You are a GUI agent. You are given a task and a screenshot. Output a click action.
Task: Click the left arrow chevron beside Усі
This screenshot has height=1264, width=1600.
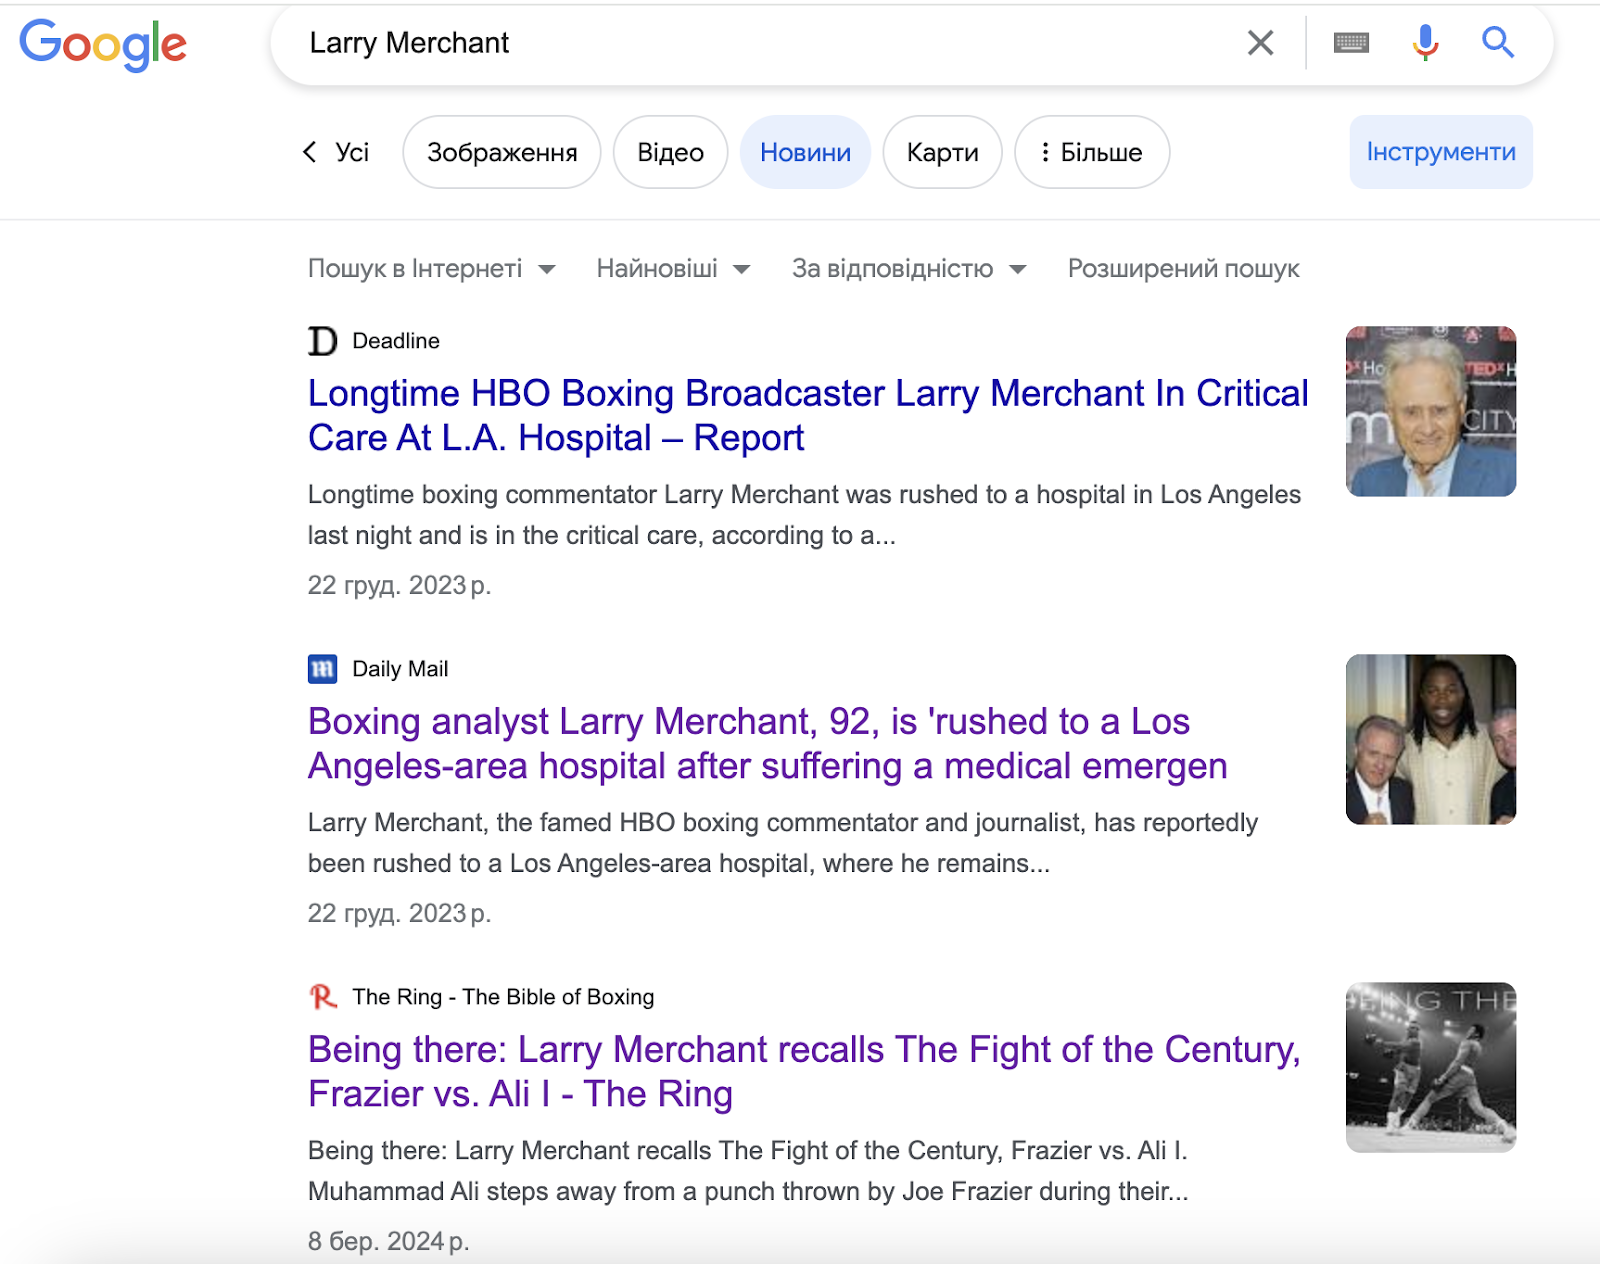310,152
